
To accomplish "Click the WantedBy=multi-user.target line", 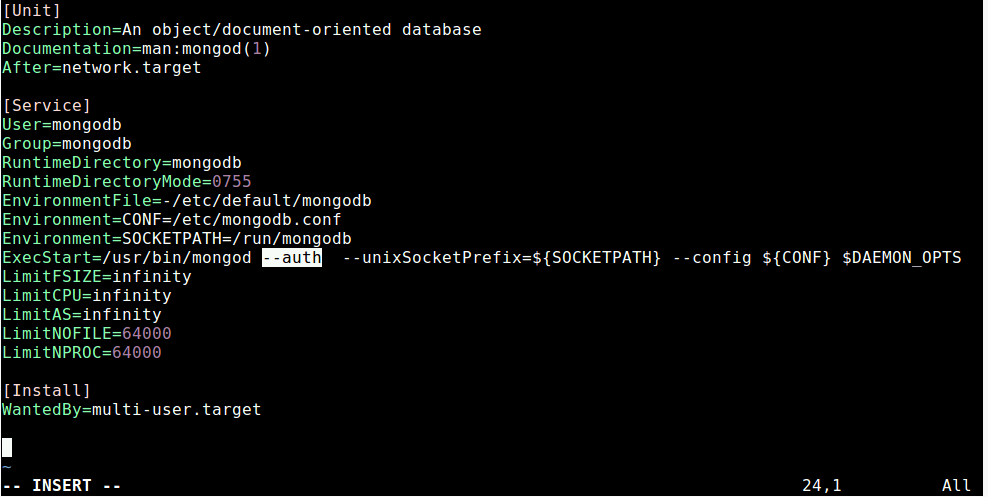I will coord(132,409).
